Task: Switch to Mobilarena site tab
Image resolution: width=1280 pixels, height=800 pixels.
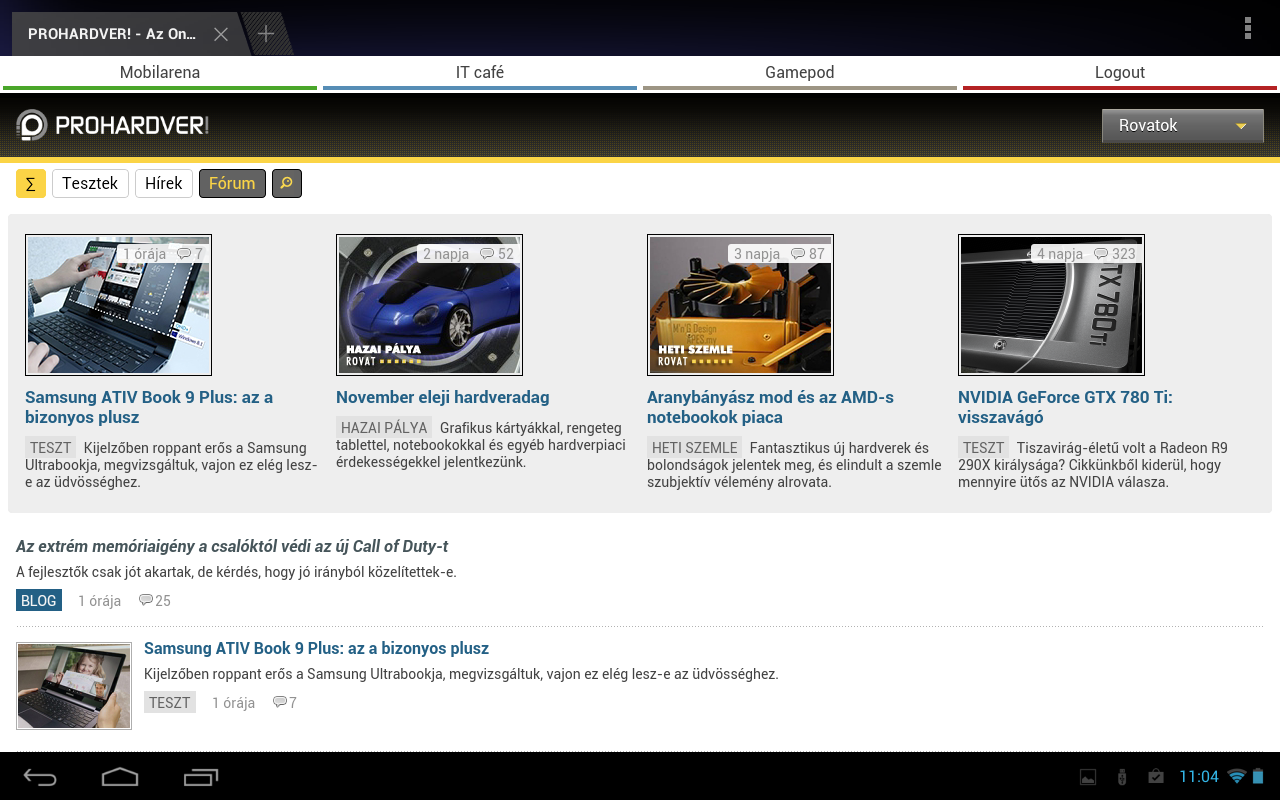Action: click(160, 73)
